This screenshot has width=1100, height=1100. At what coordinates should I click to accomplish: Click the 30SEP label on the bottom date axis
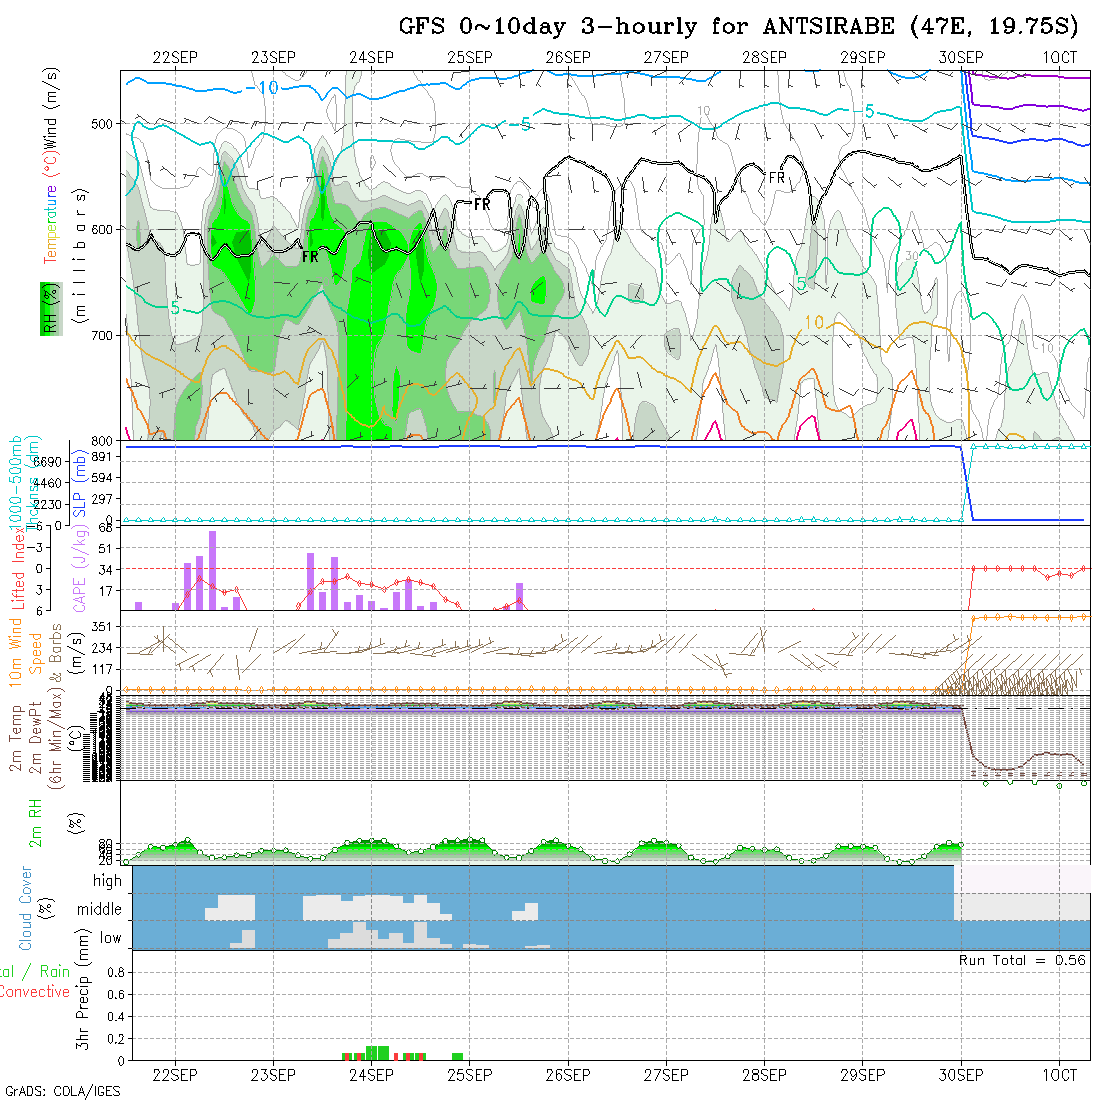961,1075
